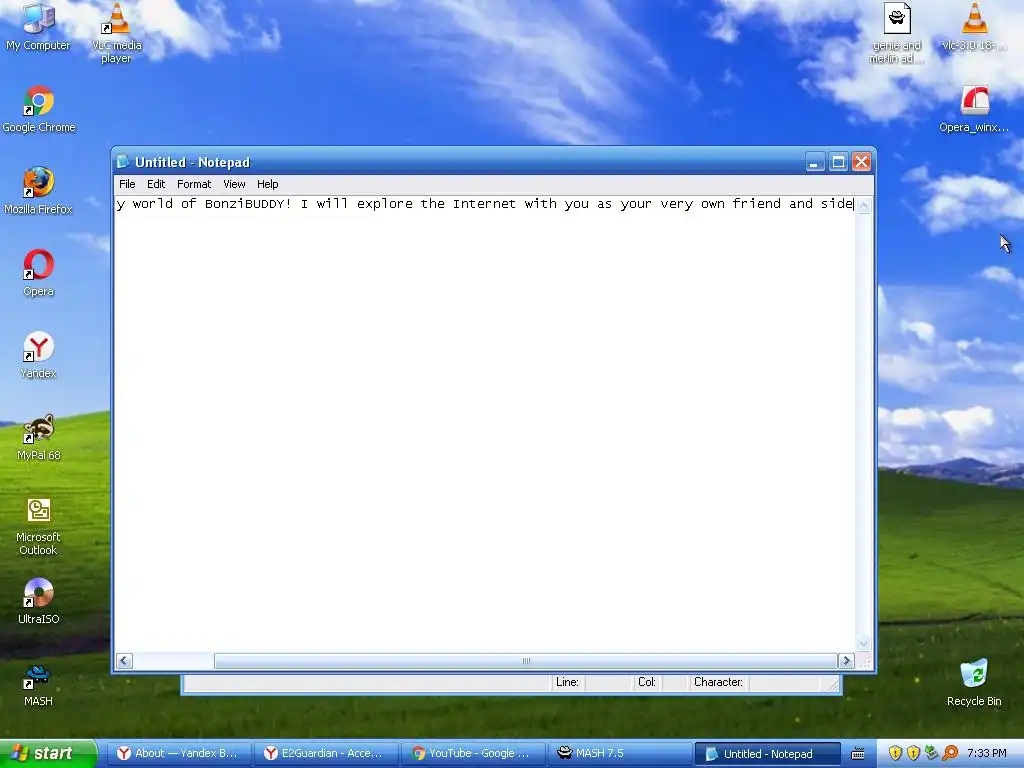Click the word Internet in the text
Image resolution: width=1024 pixels, height=768 pixels.
point(484,204)
